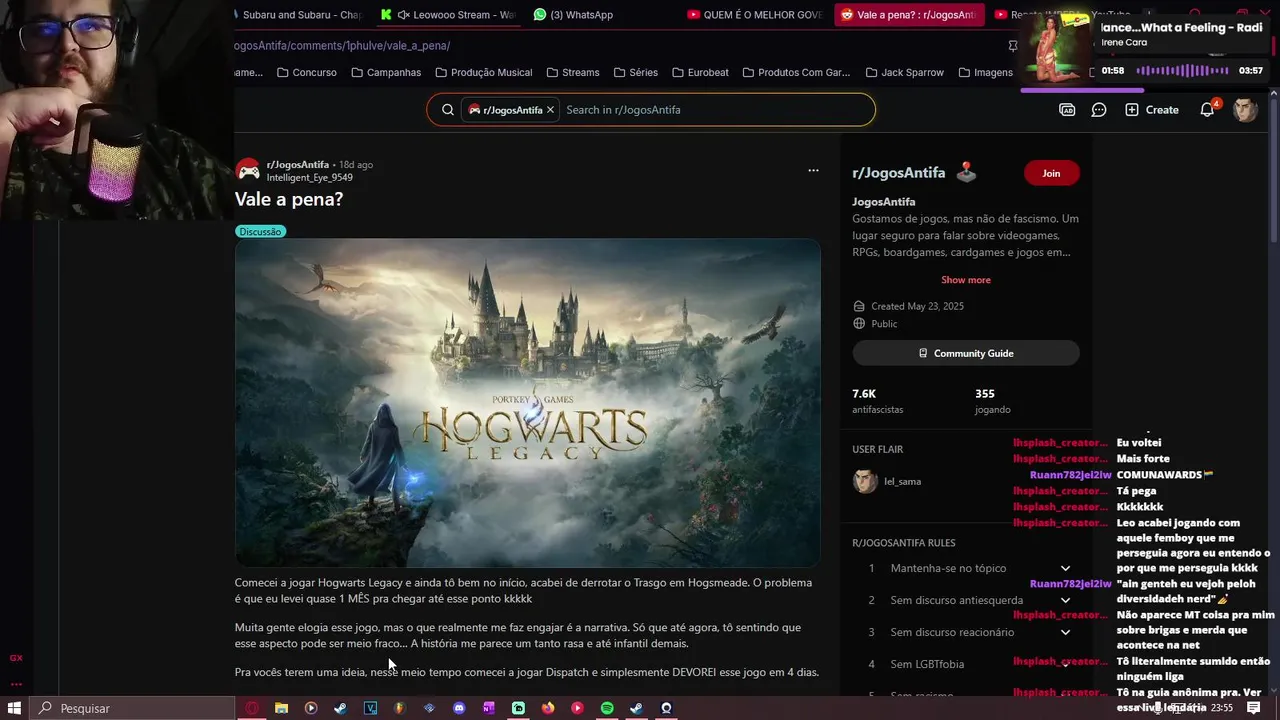The image size is (1280, 720).
Task: Open the Jack Sparrow bookmarks folder
Action: (x=904, y=73)
